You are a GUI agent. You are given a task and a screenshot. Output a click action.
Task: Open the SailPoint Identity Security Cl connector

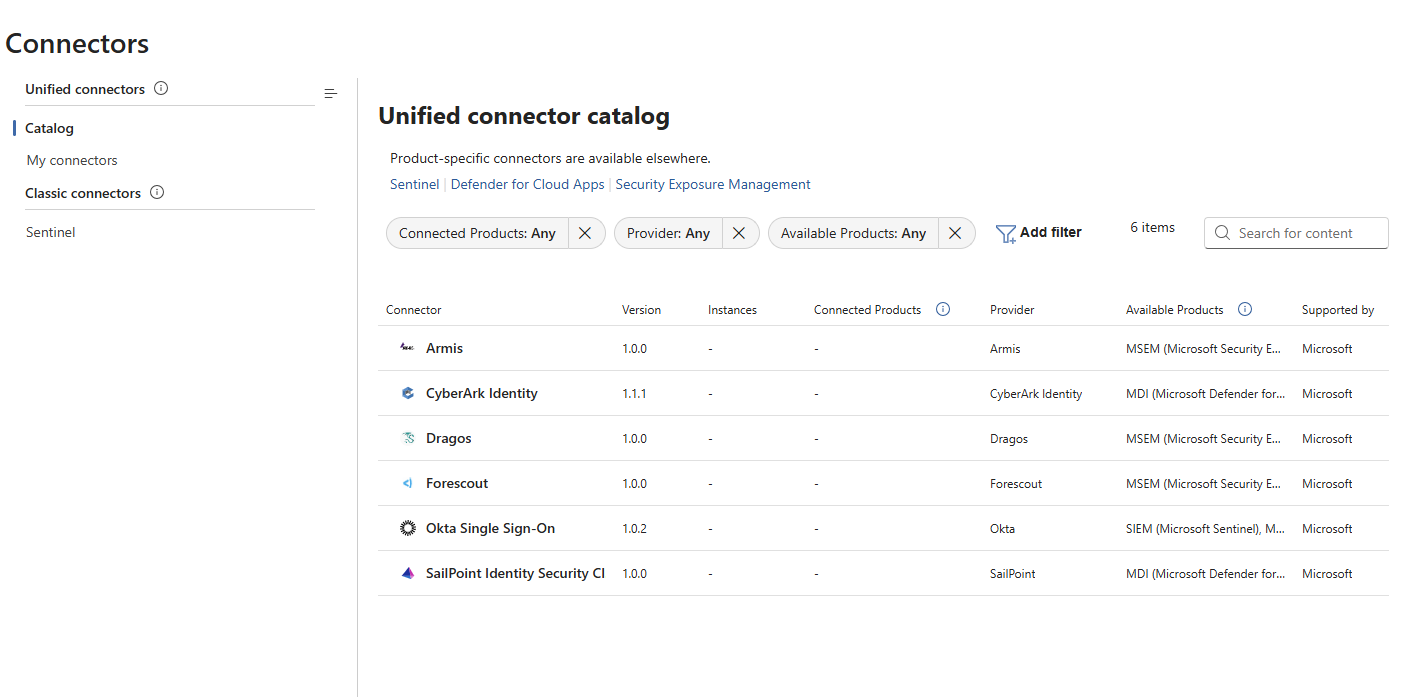point(515,573)
